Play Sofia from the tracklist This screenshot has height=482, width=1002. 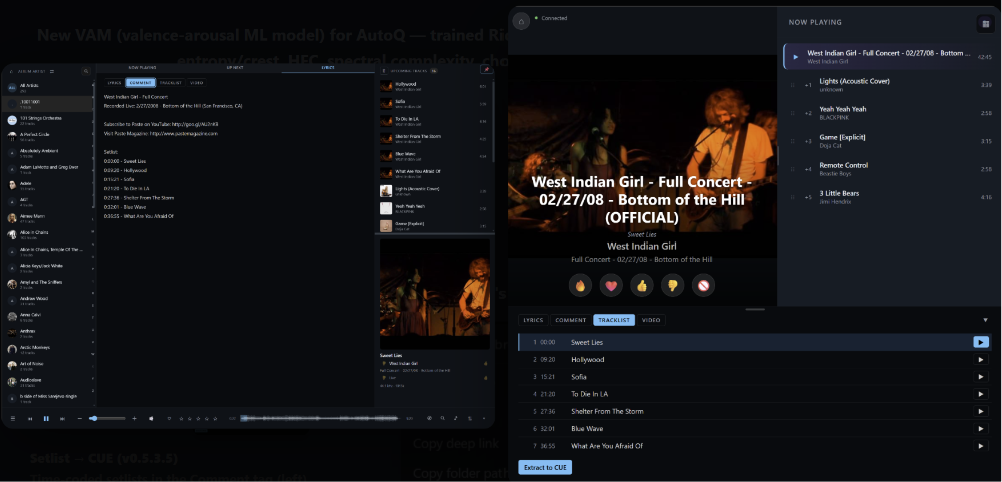[x=981, y=377]
